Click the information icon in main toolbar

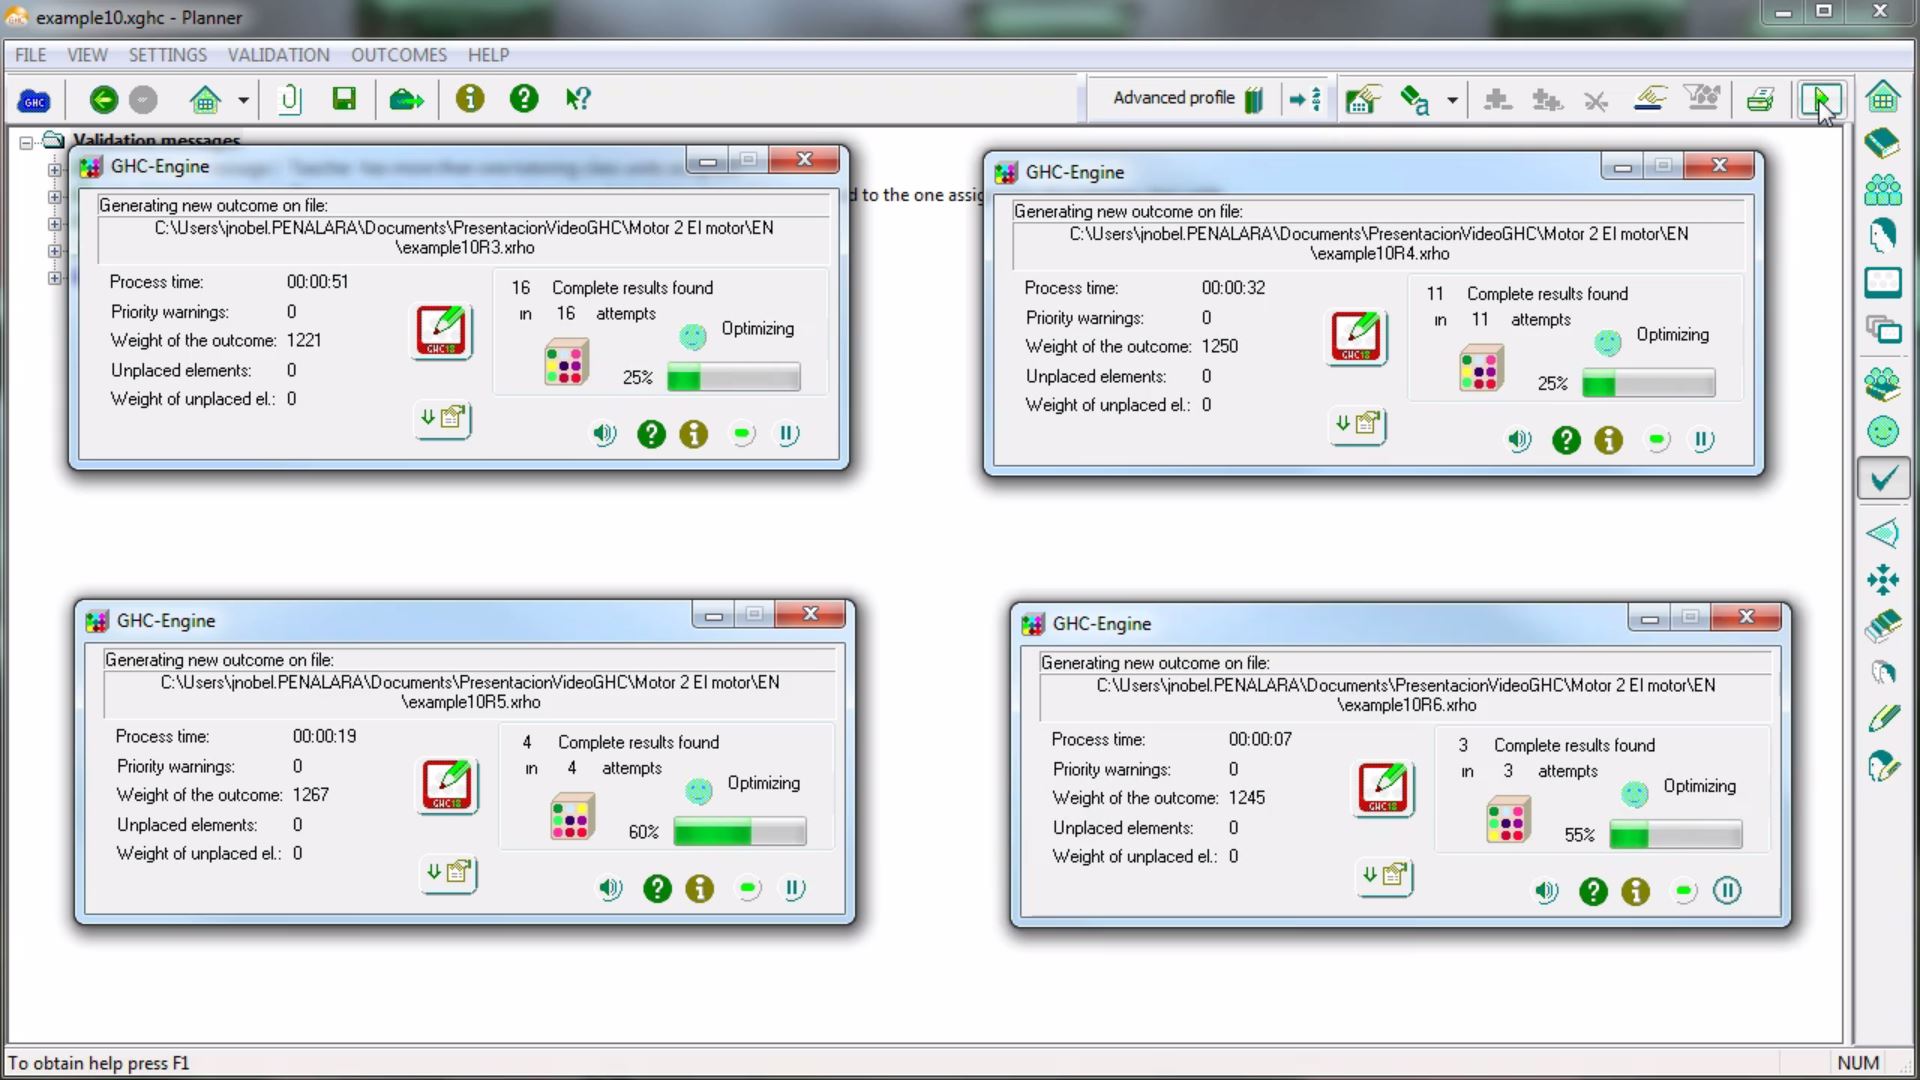pos(470,98)
